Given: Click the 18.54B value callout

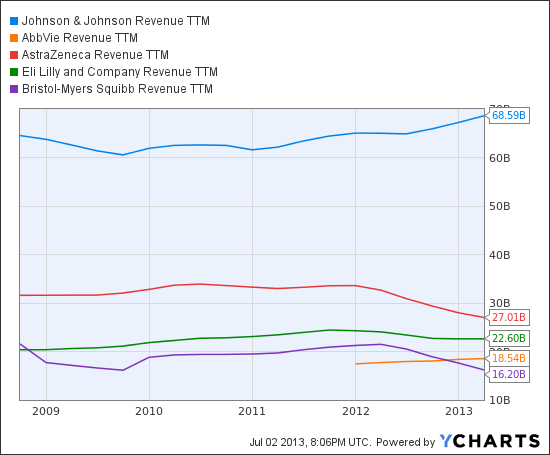Looking at the screenshot, I should [509, 358].
